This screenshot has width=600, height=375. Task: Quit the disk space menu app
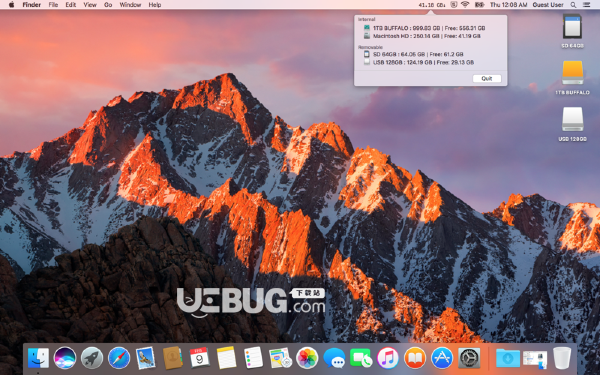pos(487,78)
